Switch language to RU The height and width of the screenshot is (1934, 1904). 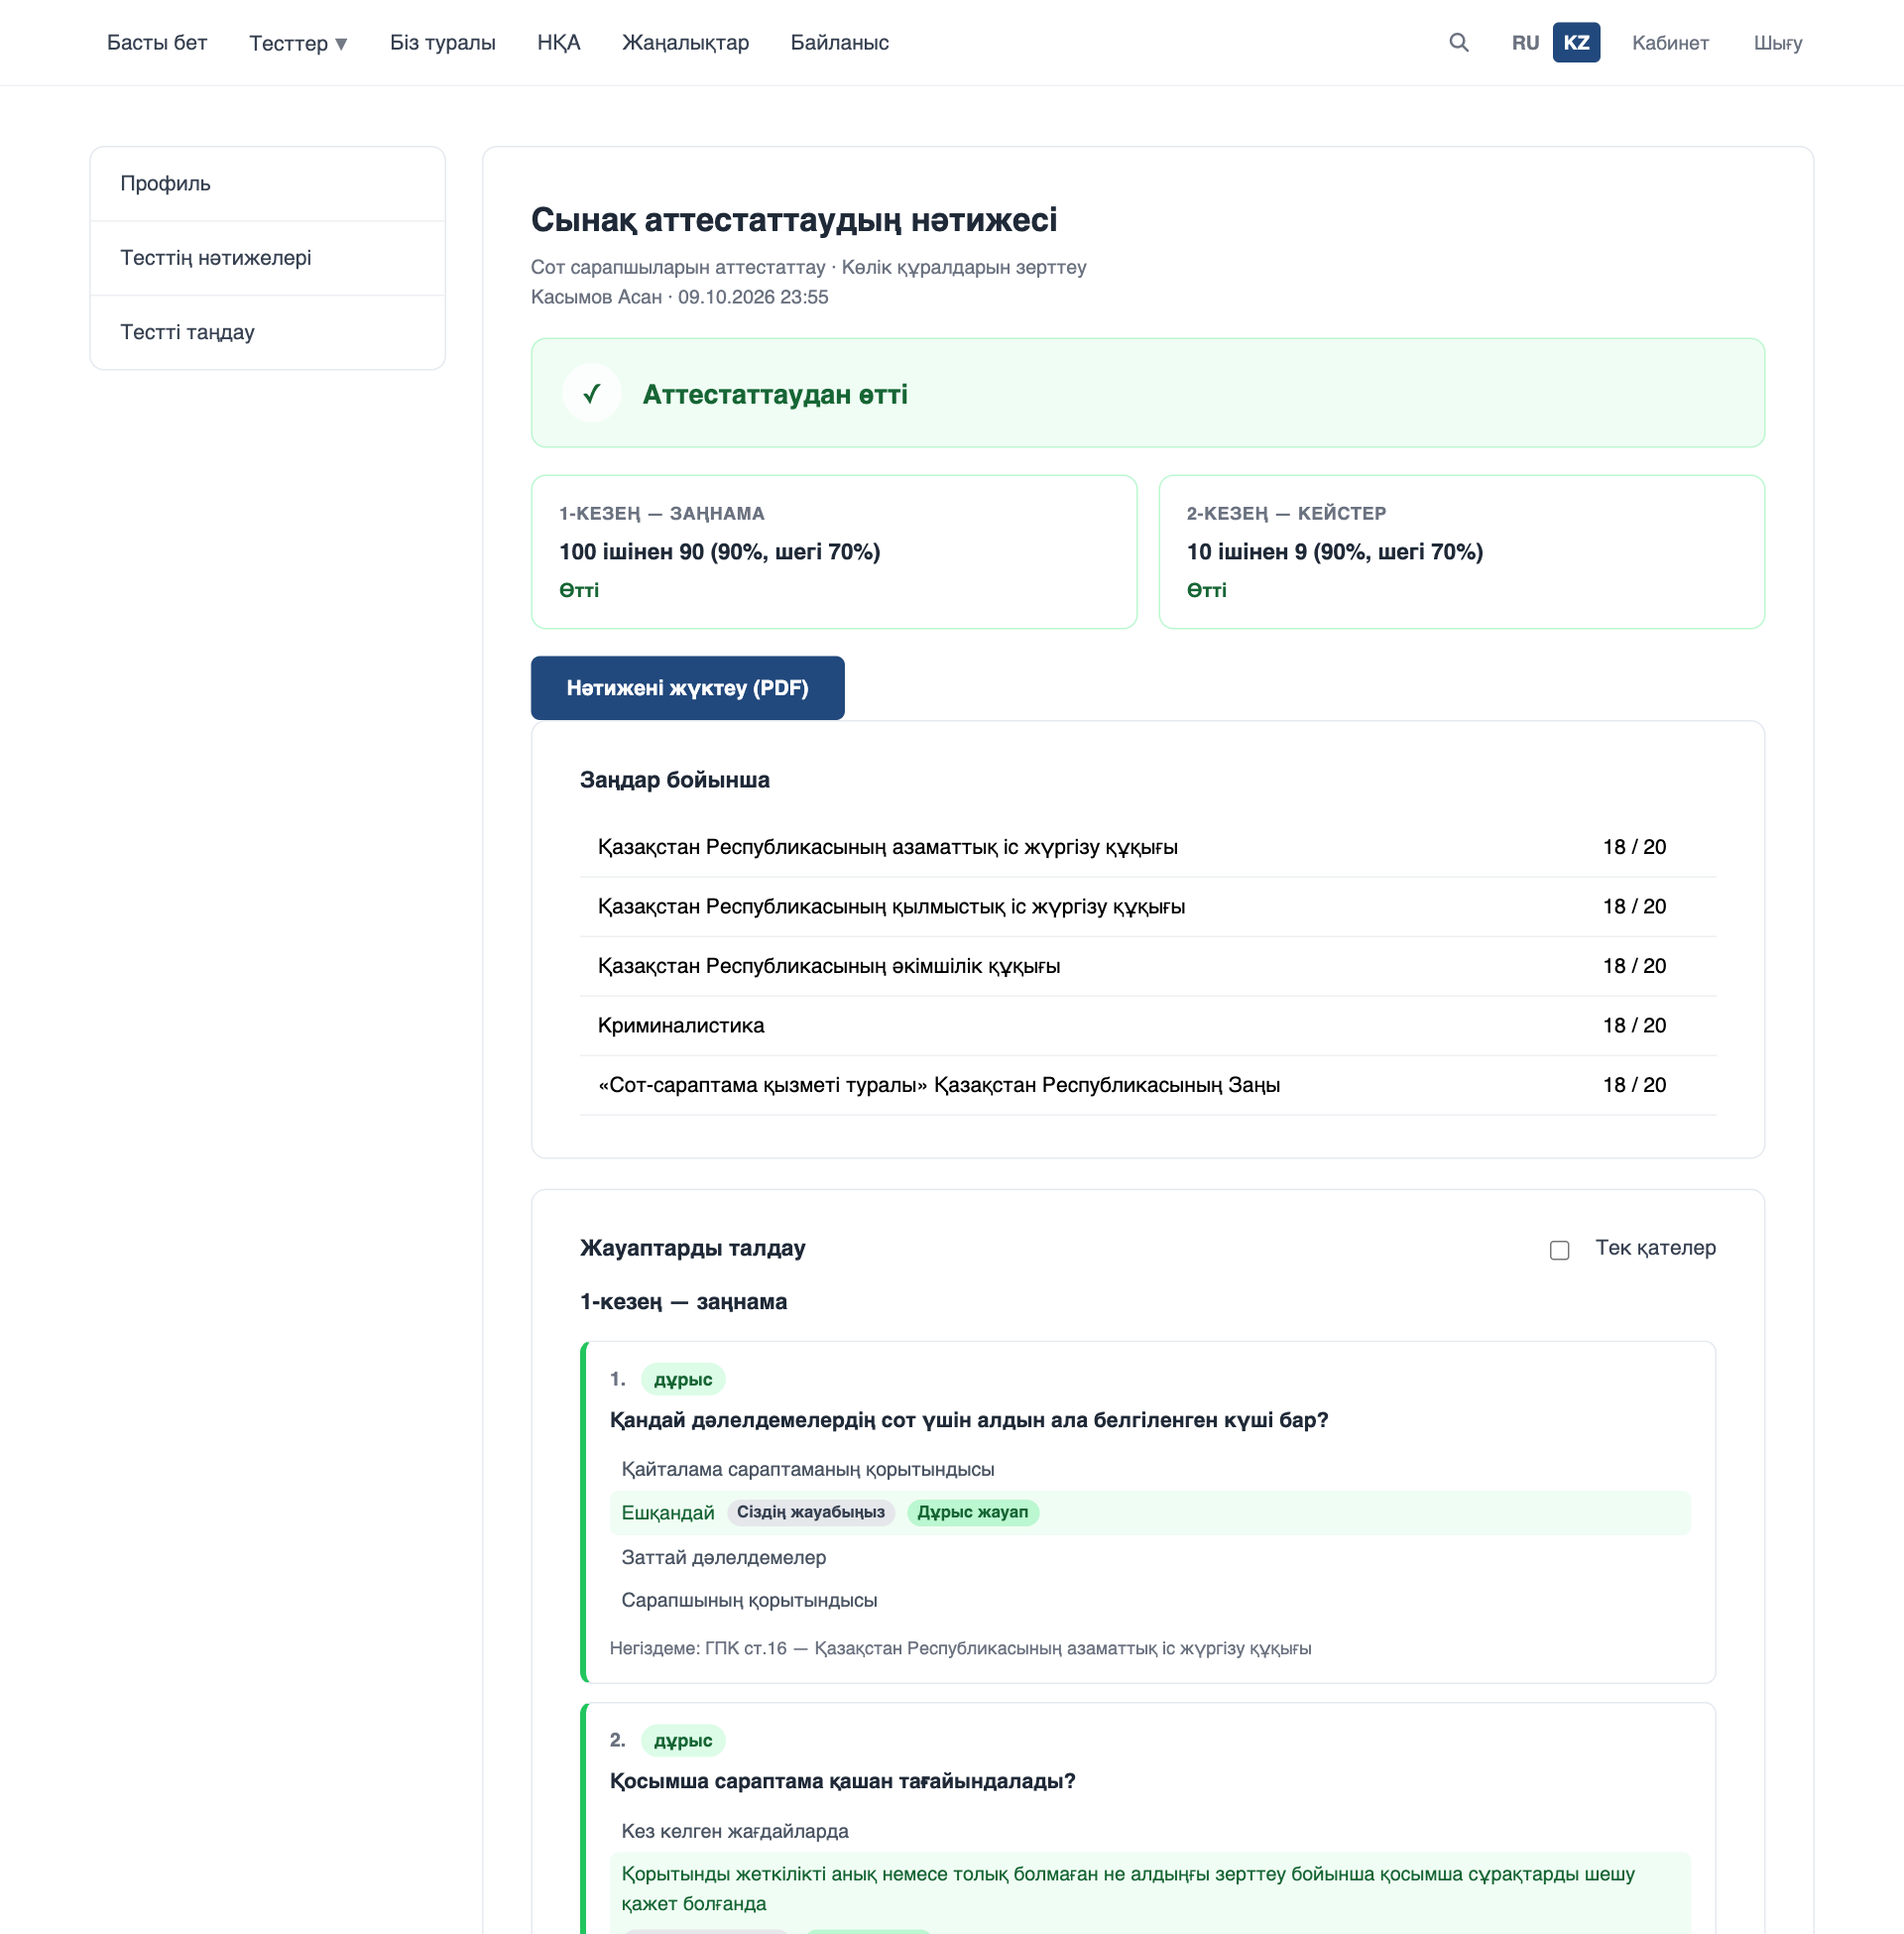coord(1525,43)
